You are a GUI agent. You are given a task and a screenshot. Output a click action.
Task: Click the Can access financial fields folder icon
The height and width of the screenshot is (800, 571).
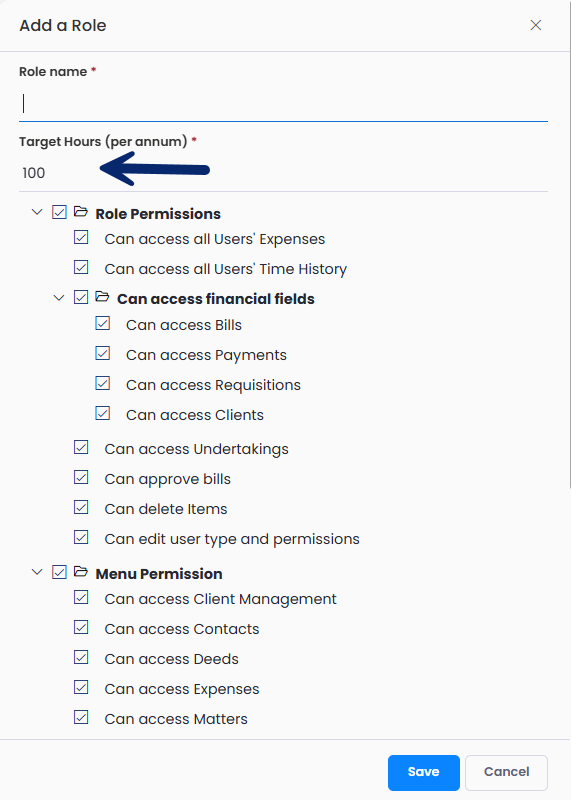[x=102, y=297]
